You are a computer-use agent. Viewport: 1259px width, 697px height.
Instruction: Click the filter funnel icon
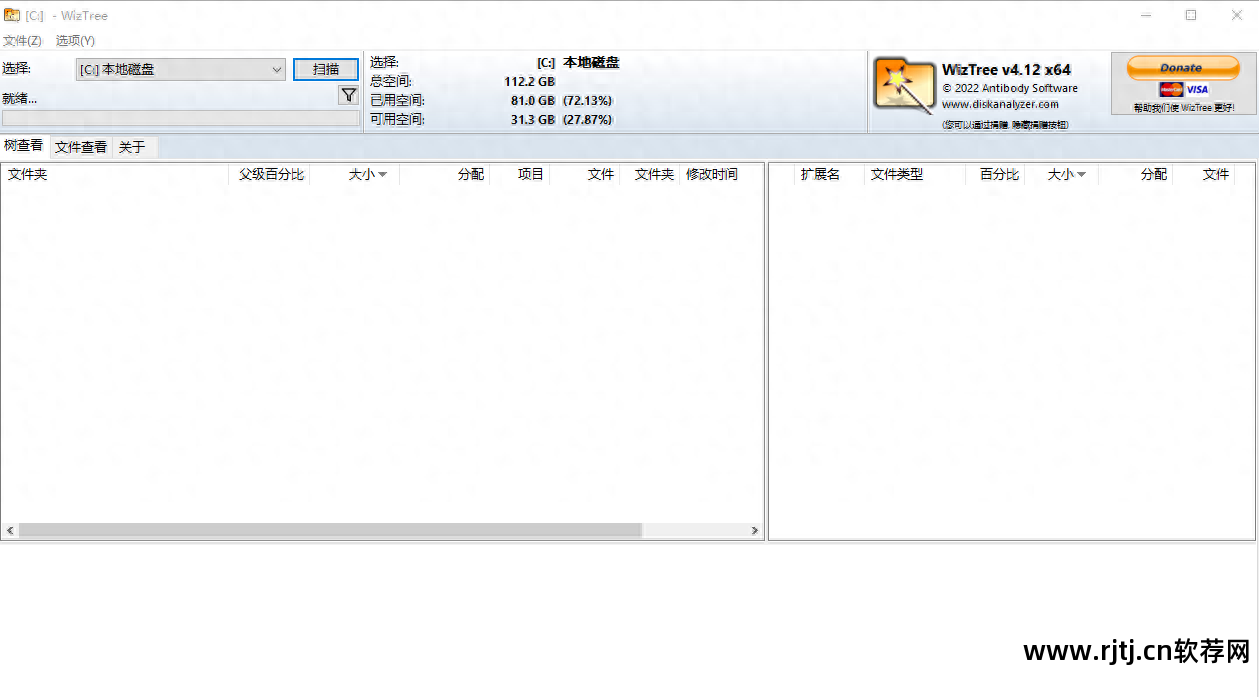coord(348,95)
